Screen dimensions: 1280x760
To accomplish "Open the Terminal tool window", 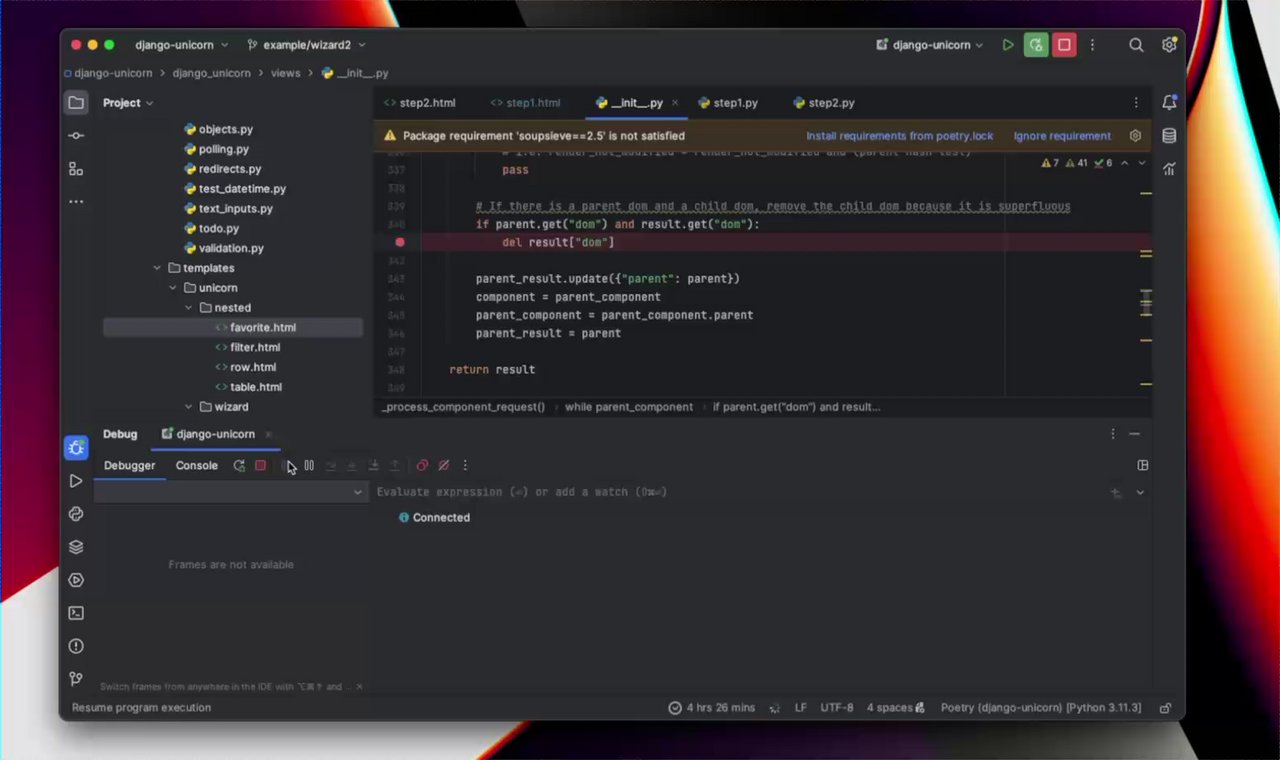I will point(76,613).
